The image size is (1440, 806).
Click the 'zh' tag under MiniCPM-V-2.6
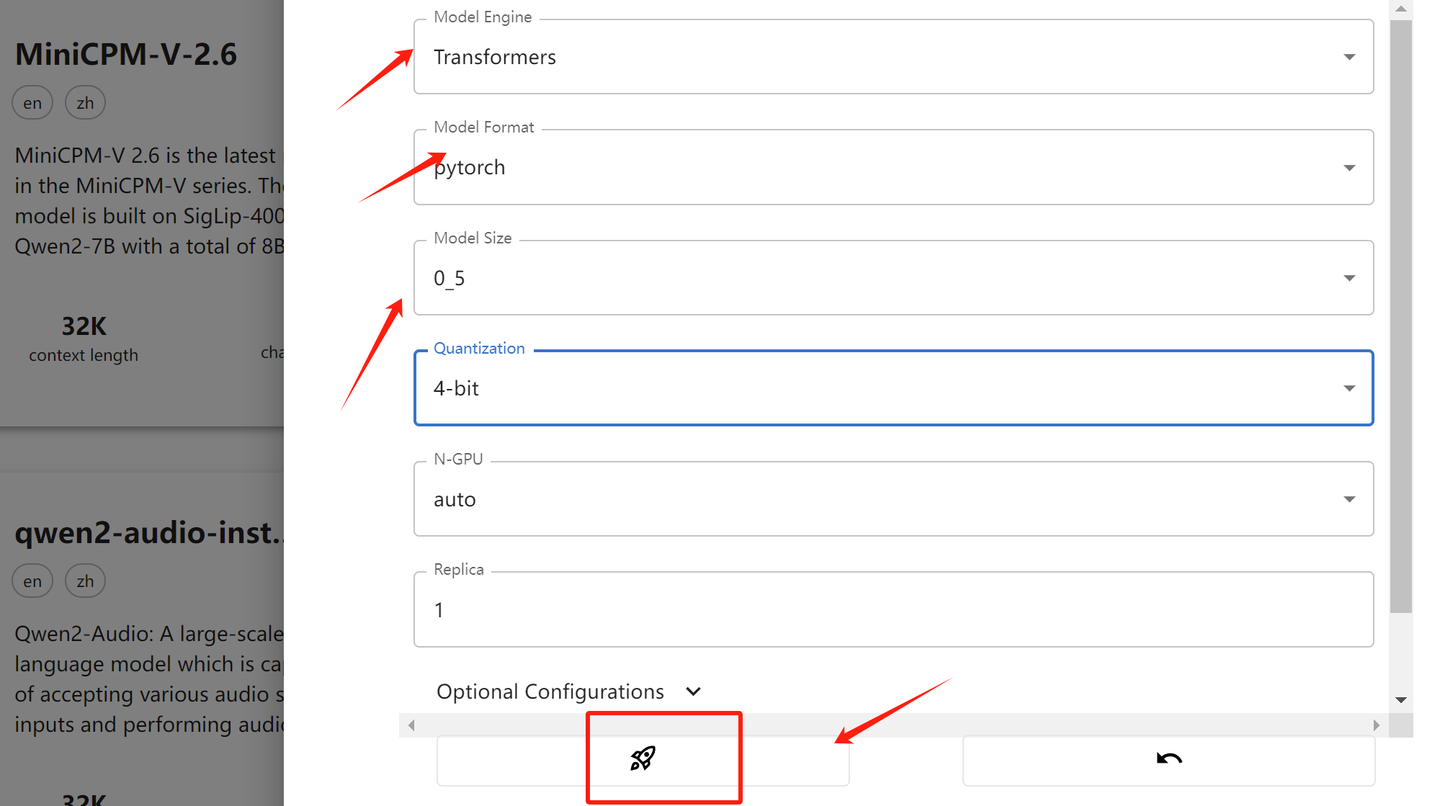[85, 103]
